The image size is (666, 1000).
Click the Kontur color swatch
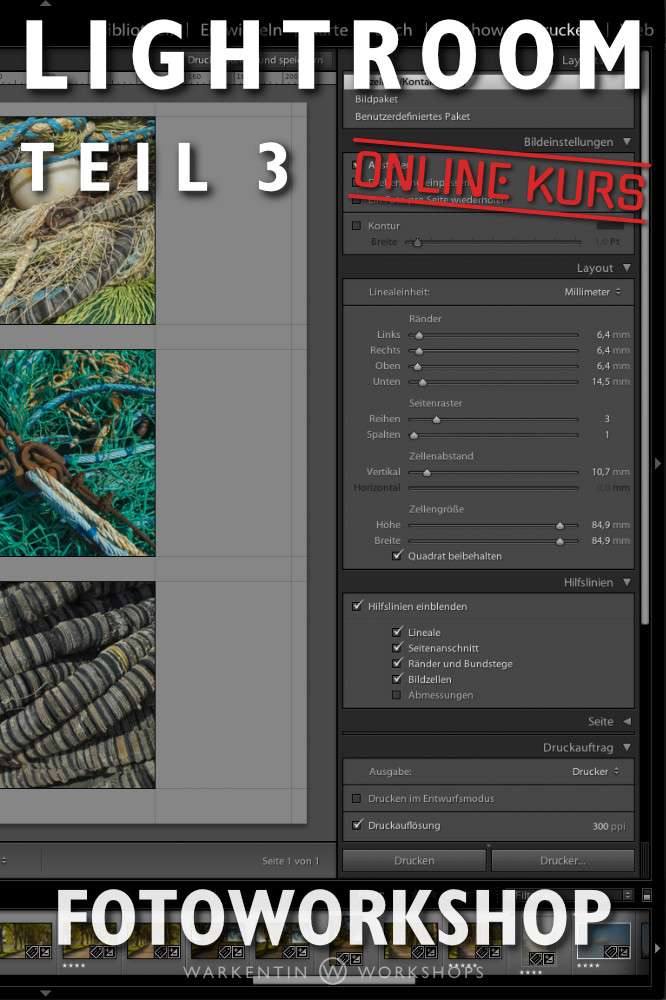click(x=610, y=225)
